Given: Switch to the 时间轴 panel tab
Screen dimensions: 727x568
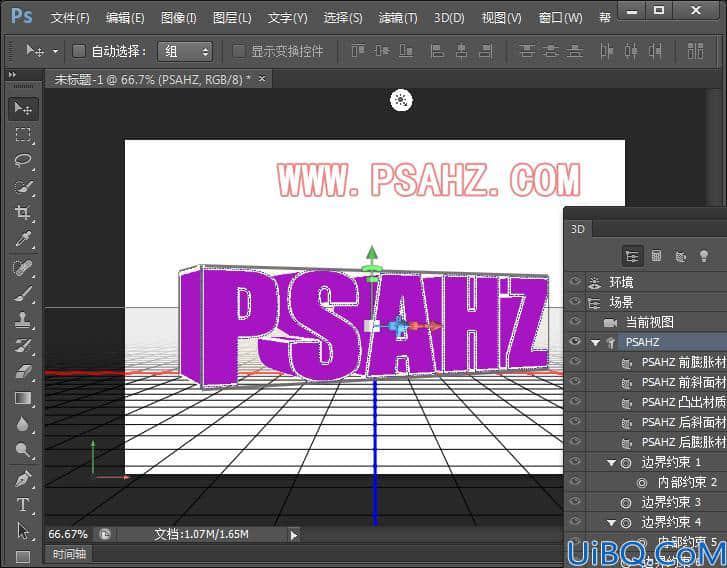Looking at the screenshot, I should [69, 554].
